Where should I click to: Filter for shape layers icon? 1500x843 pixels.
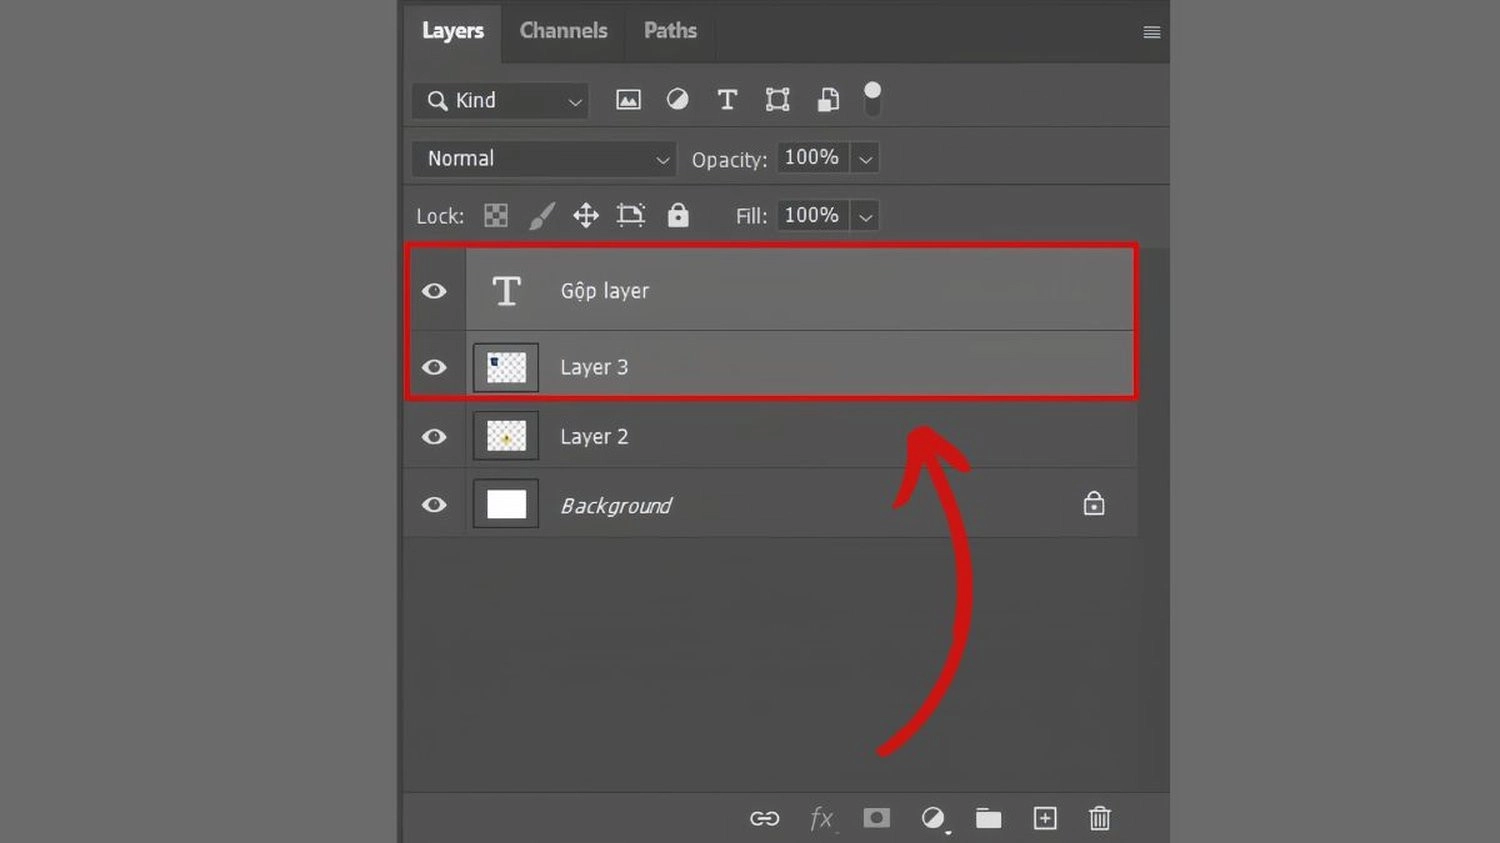pos(777,99)
